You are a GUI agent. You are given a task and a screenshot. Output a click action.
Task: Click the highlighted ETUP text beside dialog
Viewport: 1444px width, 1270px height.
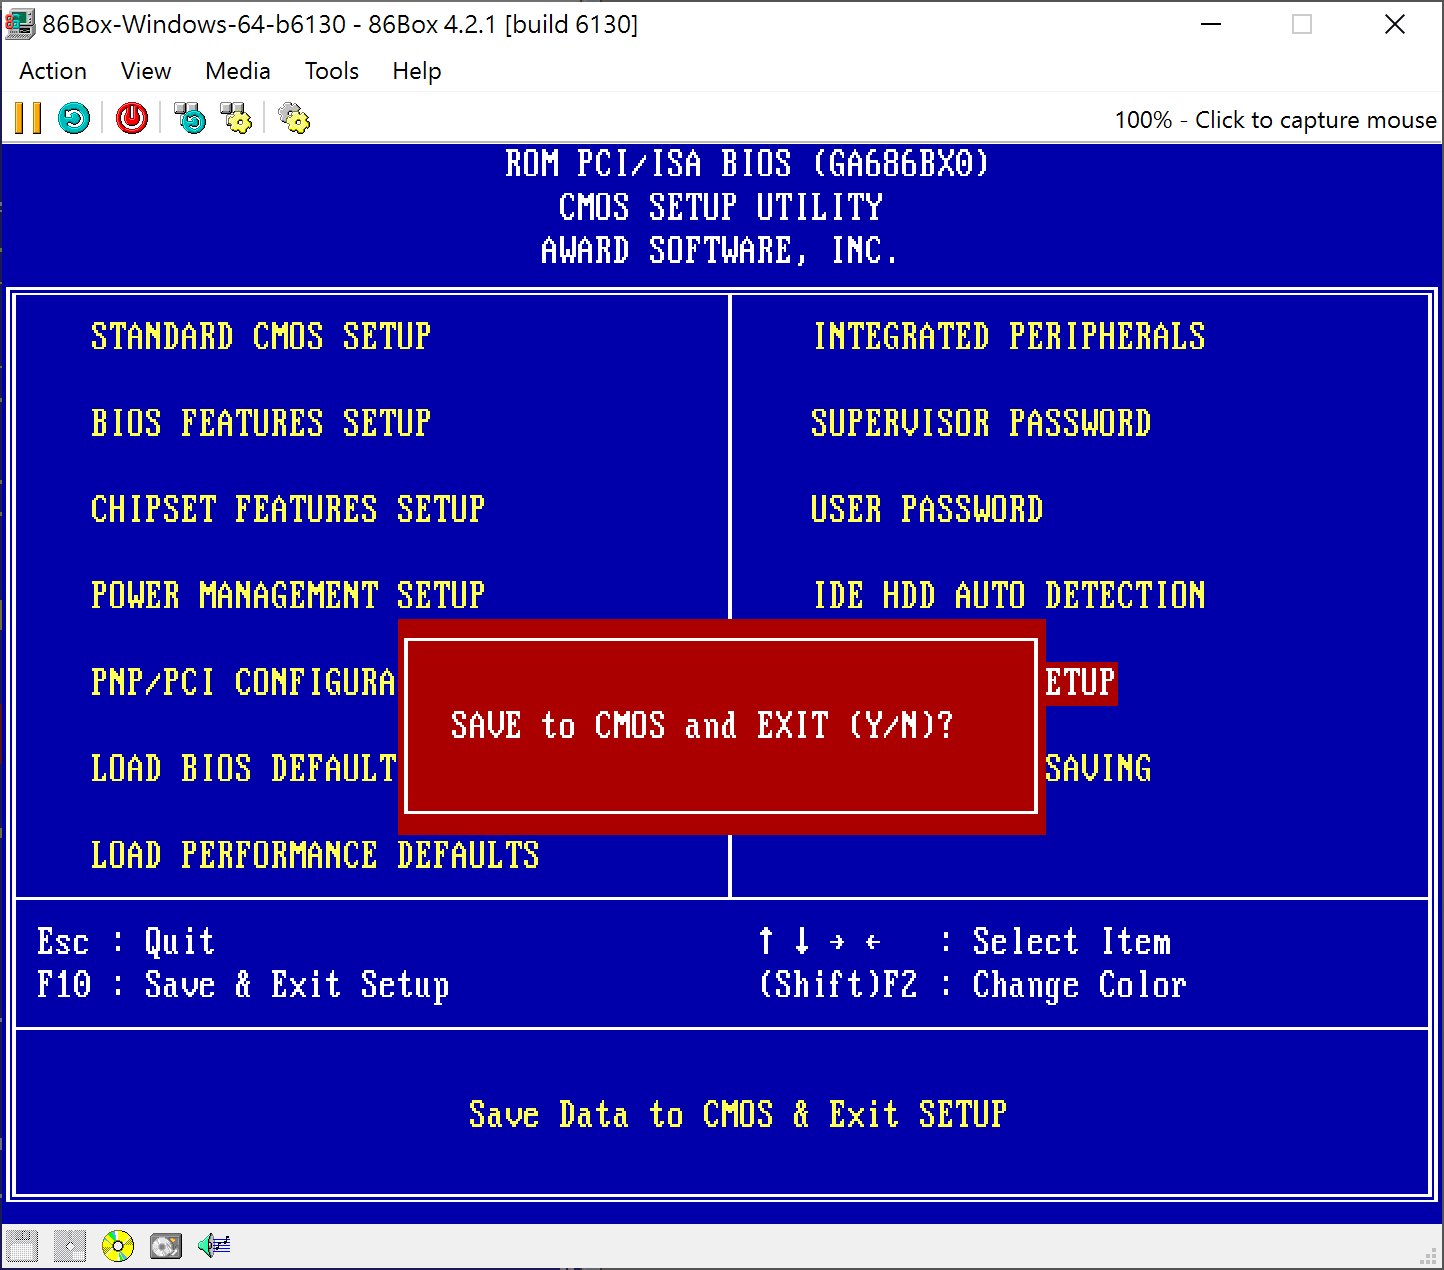[1080, 683]
